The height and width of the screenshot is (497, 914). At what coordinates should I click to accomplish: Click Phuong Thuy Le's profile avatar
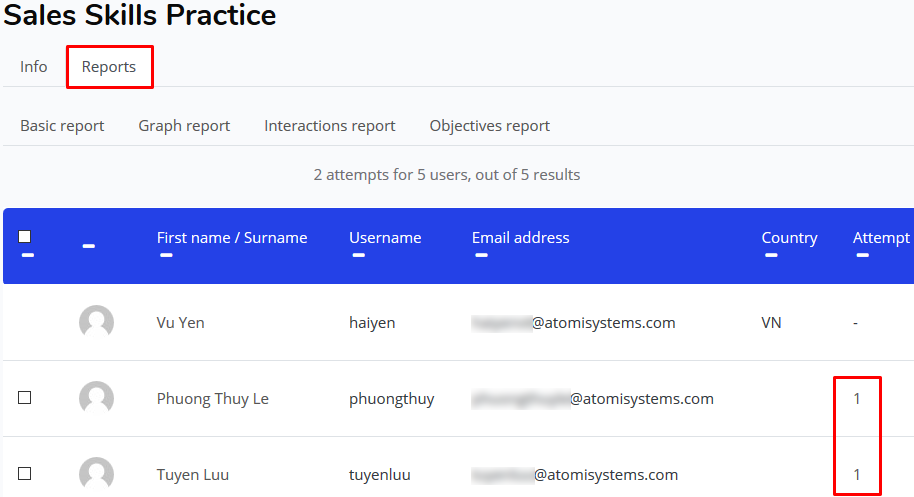pos(96,398)
